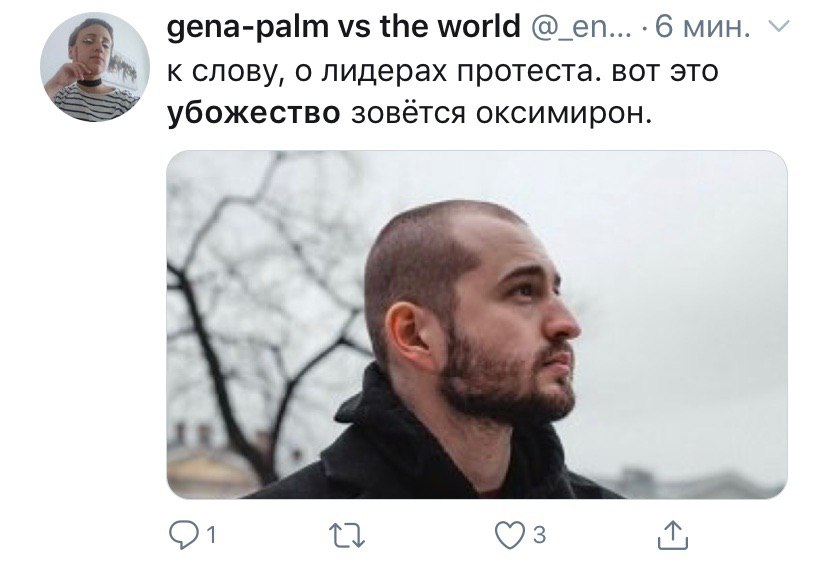This screenshot has width=828, height=565.
Task: Select the bold word убожество
Action: pyautogui.click(x=253, y=113)
